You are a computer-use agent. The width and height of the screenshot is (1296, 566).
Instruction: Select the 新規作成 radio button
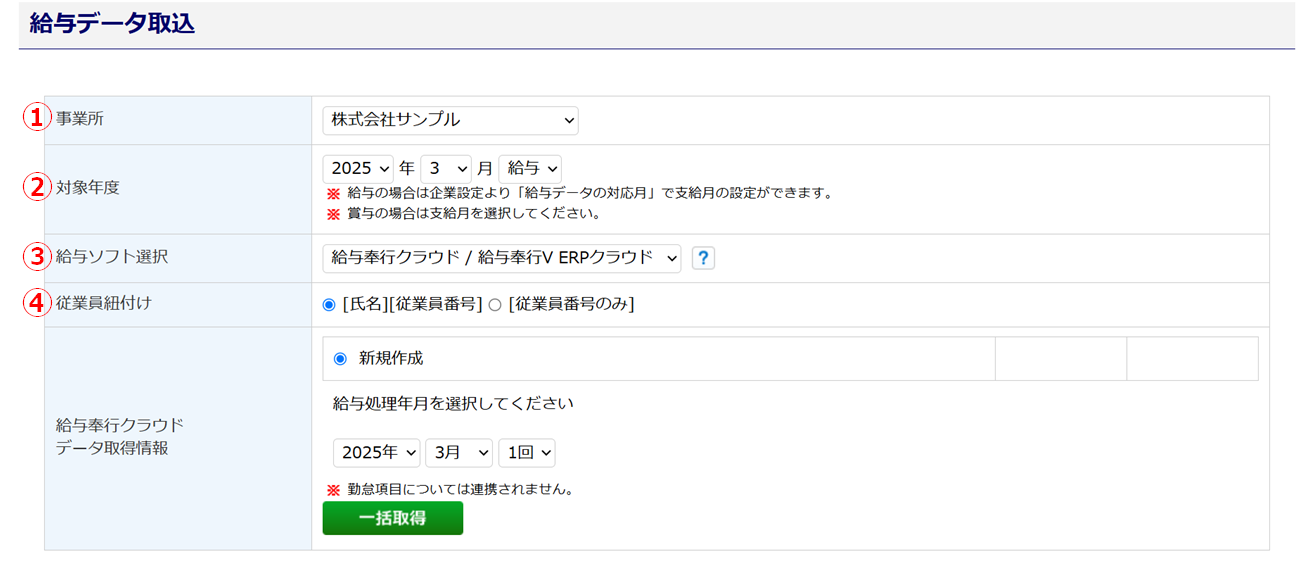(x=340, y=358)
